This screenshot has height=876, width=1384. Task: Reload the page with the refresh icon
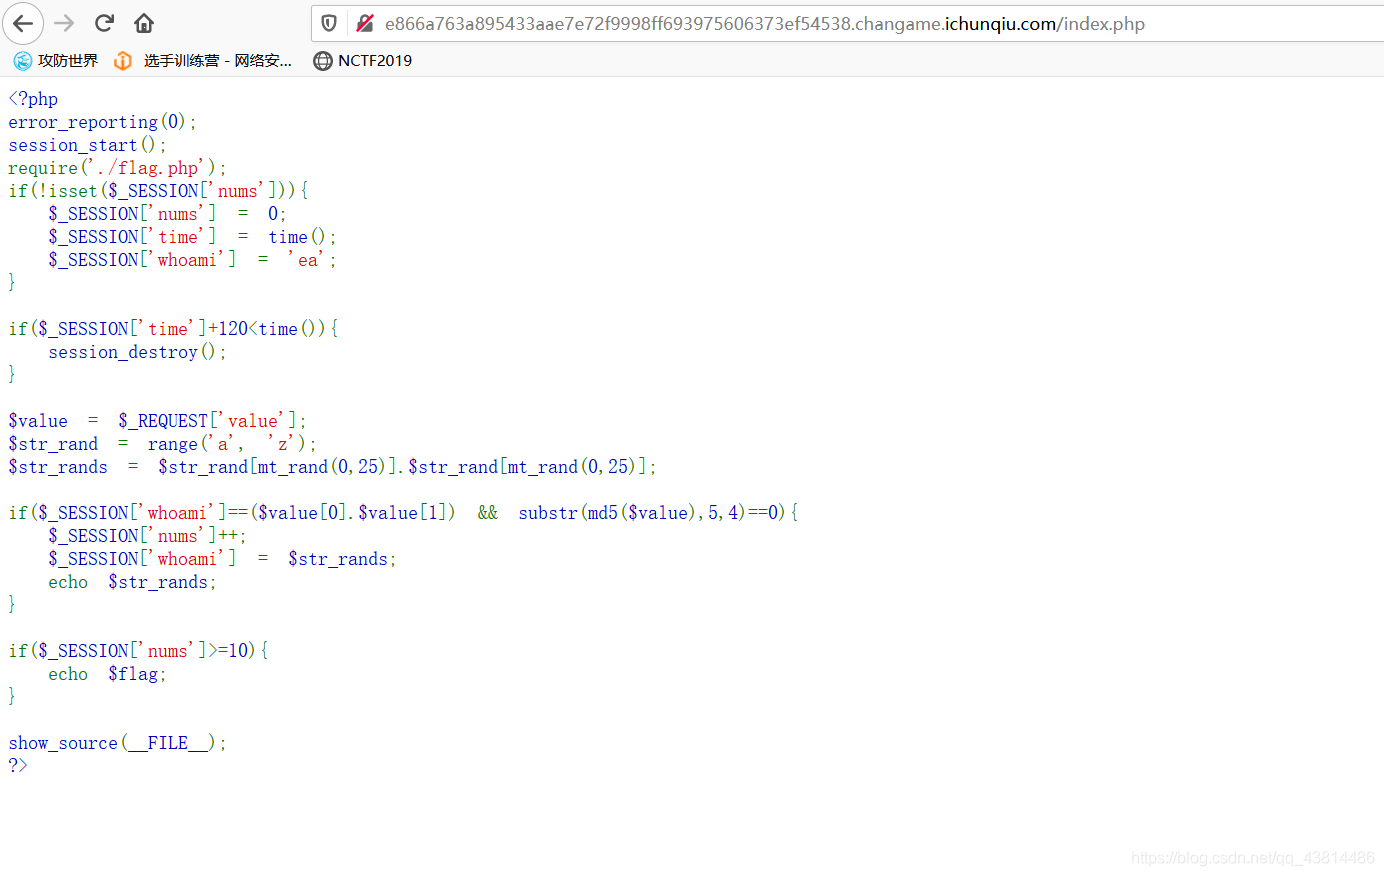pyautogui.click(x=104, y=23)
